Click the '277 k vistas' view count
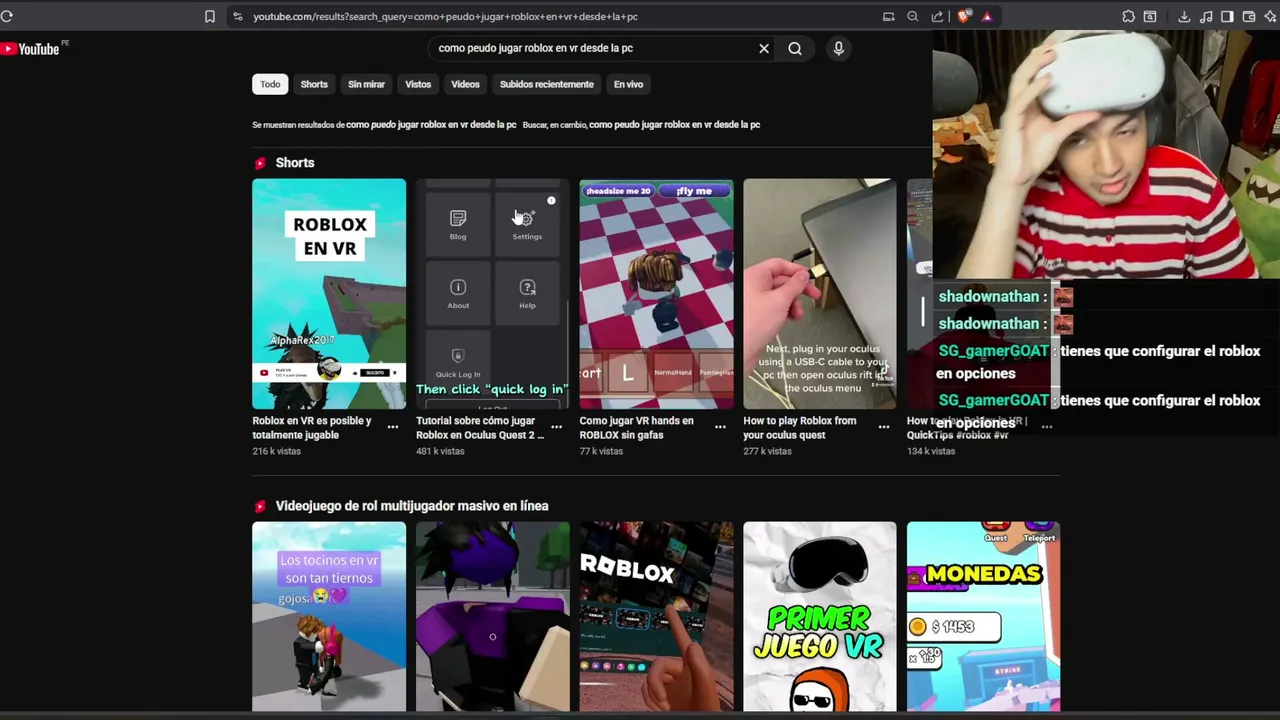 point(767,451)
